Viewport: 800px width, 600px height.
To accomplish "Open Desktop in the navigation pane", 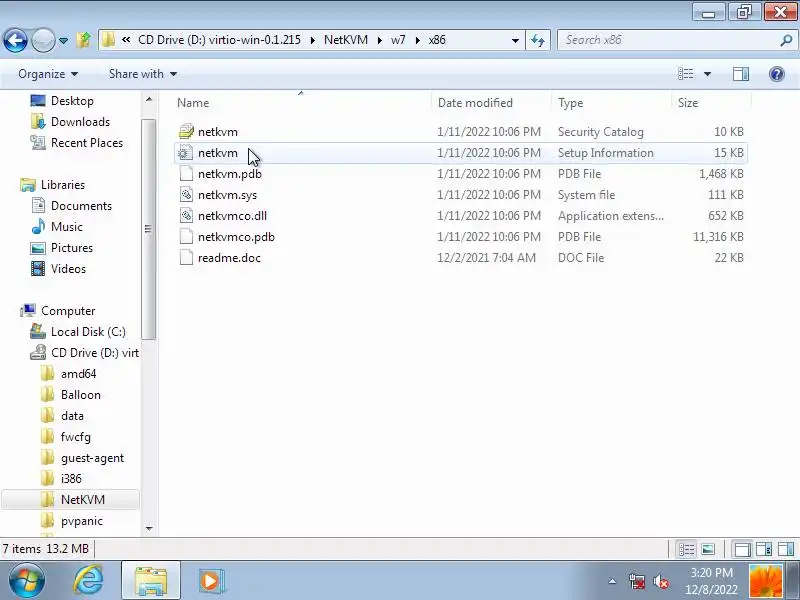I will [x=72, y=101].
